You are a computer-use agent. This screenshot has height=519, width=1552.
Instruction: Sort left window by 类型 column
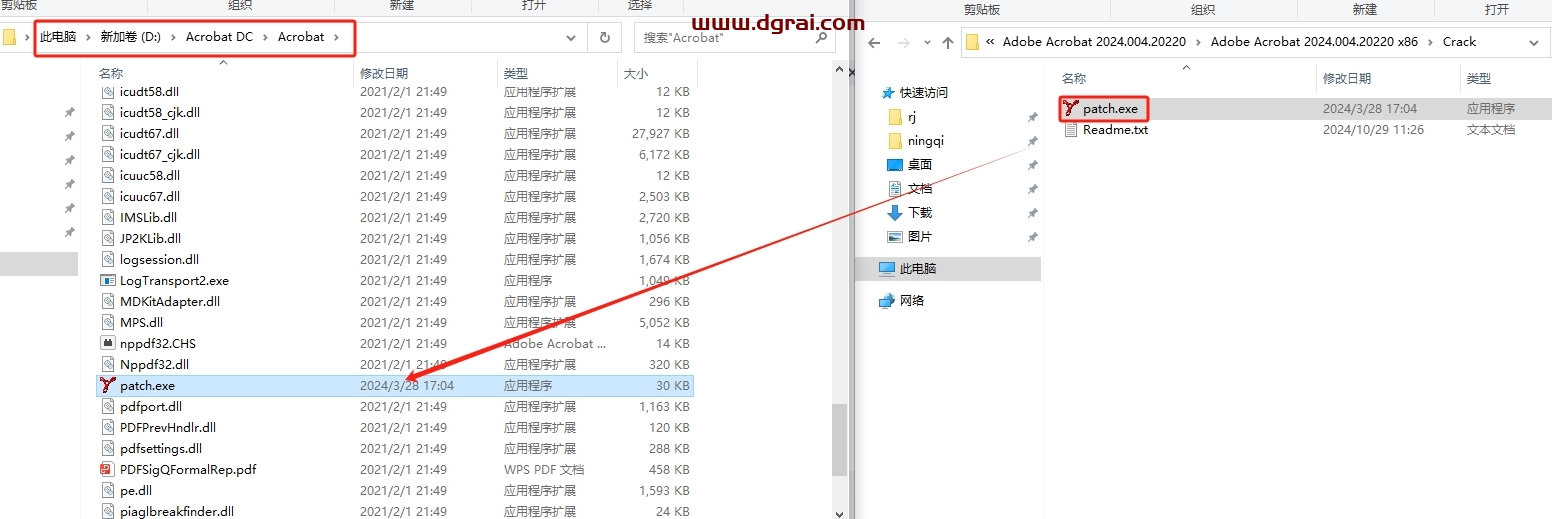tap(516, 73)
